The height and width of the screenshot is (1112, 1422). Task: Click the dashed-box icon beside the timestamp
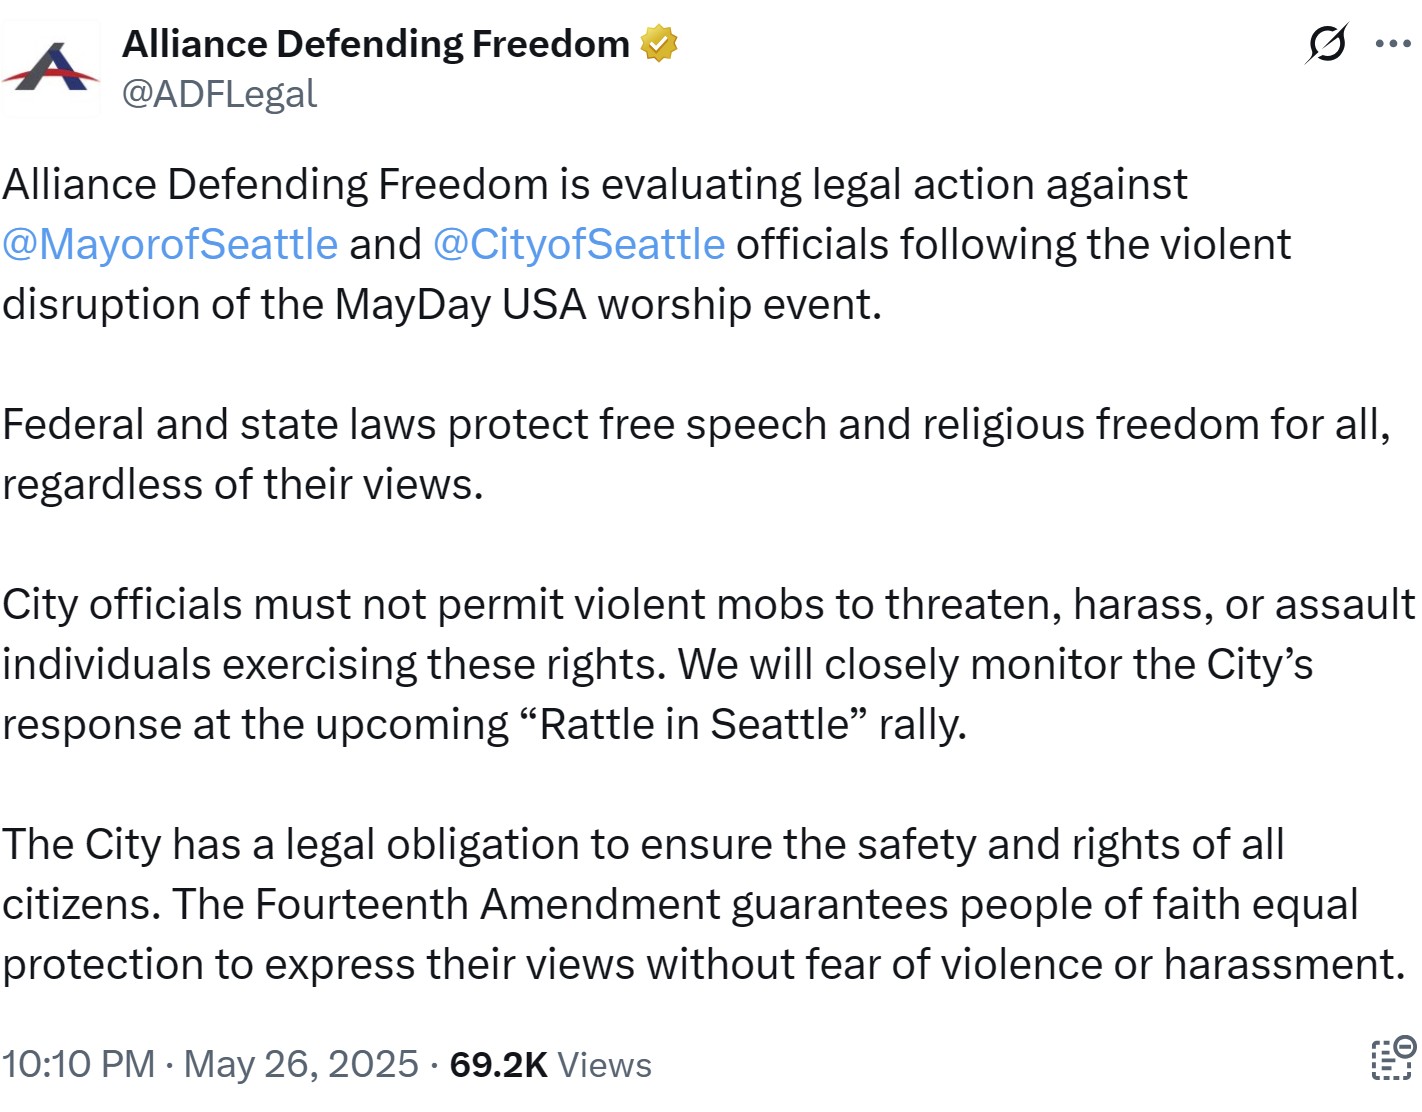point(1393,1059)
